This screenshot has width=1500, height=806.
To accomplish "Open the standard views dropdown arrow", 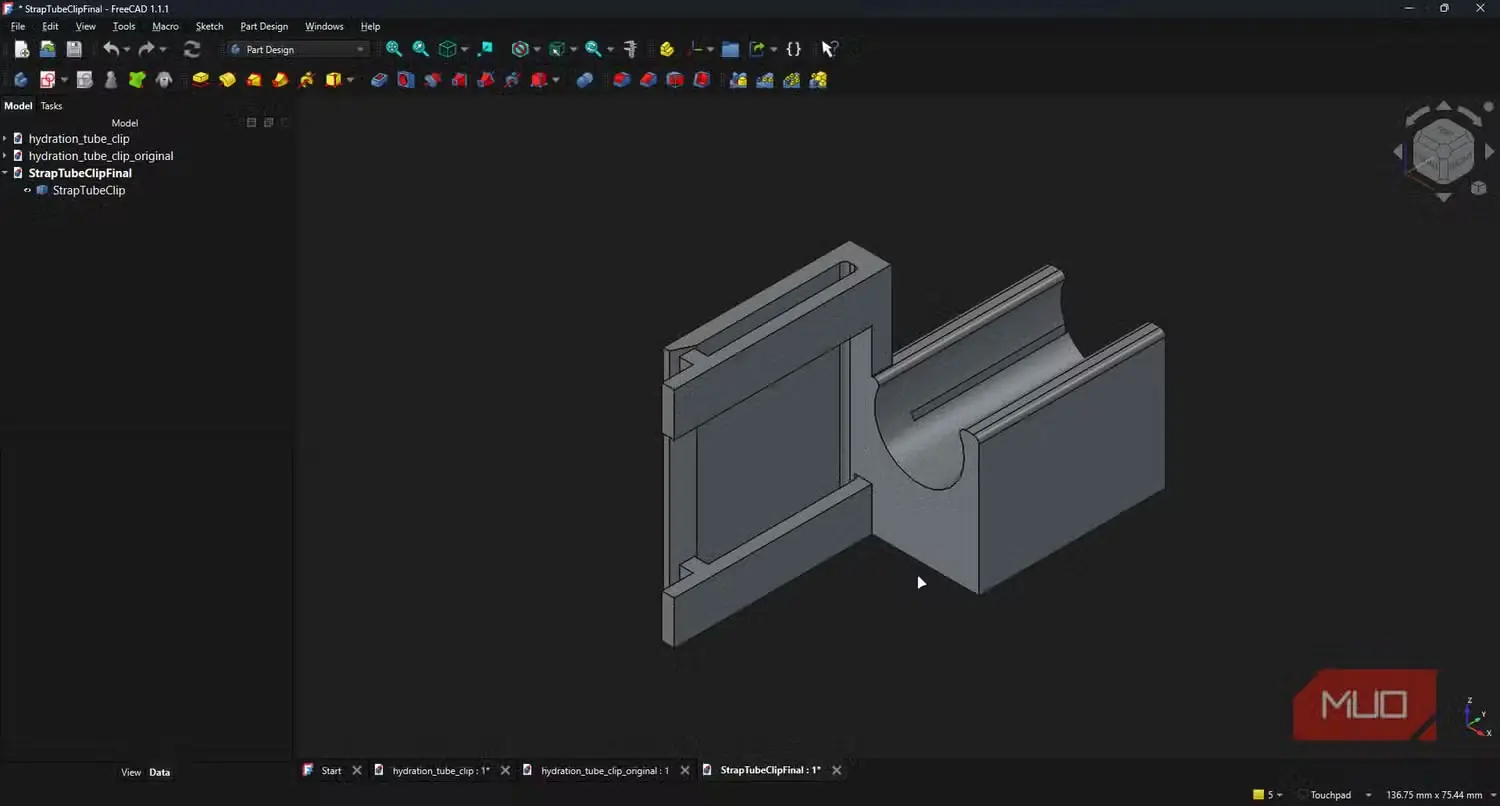I will click(464, 49).
